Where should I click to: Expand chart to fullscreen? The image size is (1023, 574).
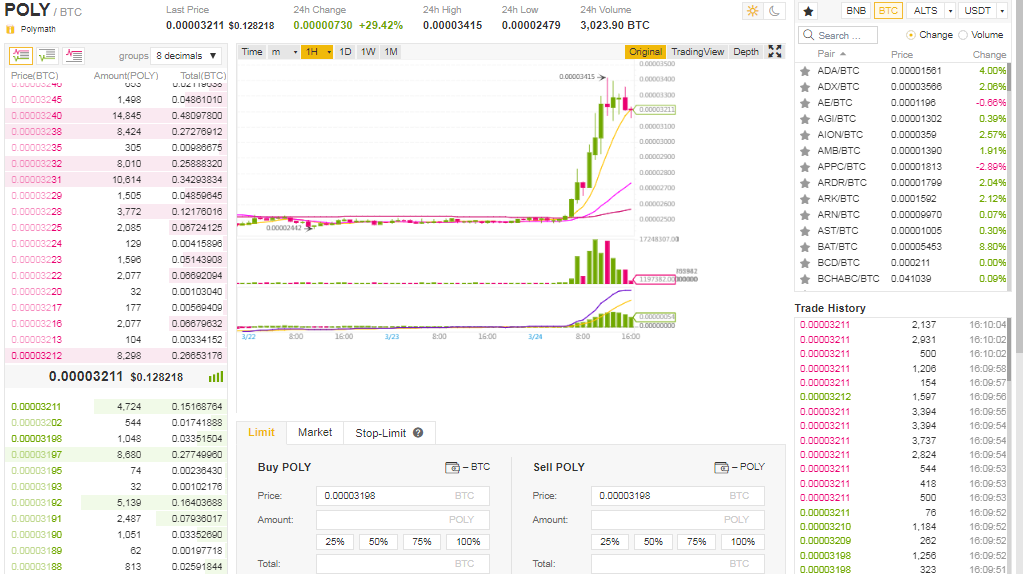click(x=774, y=52)
